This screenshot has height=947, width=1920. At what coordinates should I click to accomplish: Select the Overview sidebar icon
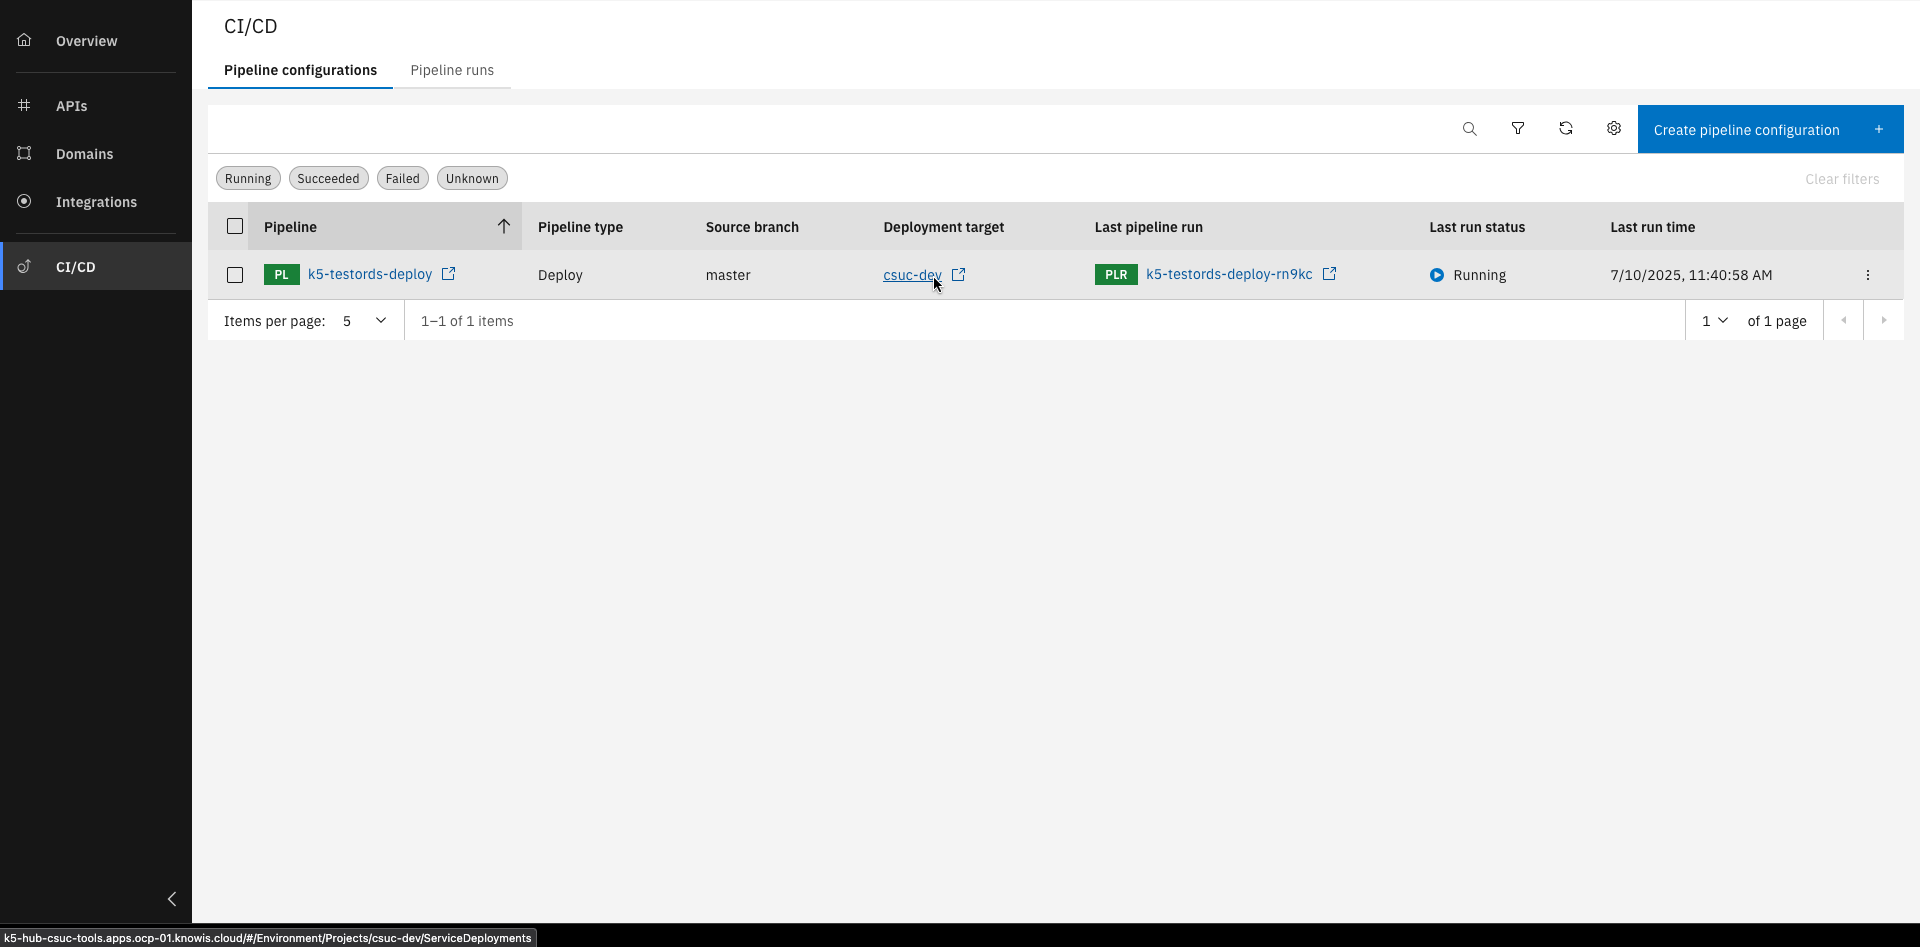(x=24, y=40)
